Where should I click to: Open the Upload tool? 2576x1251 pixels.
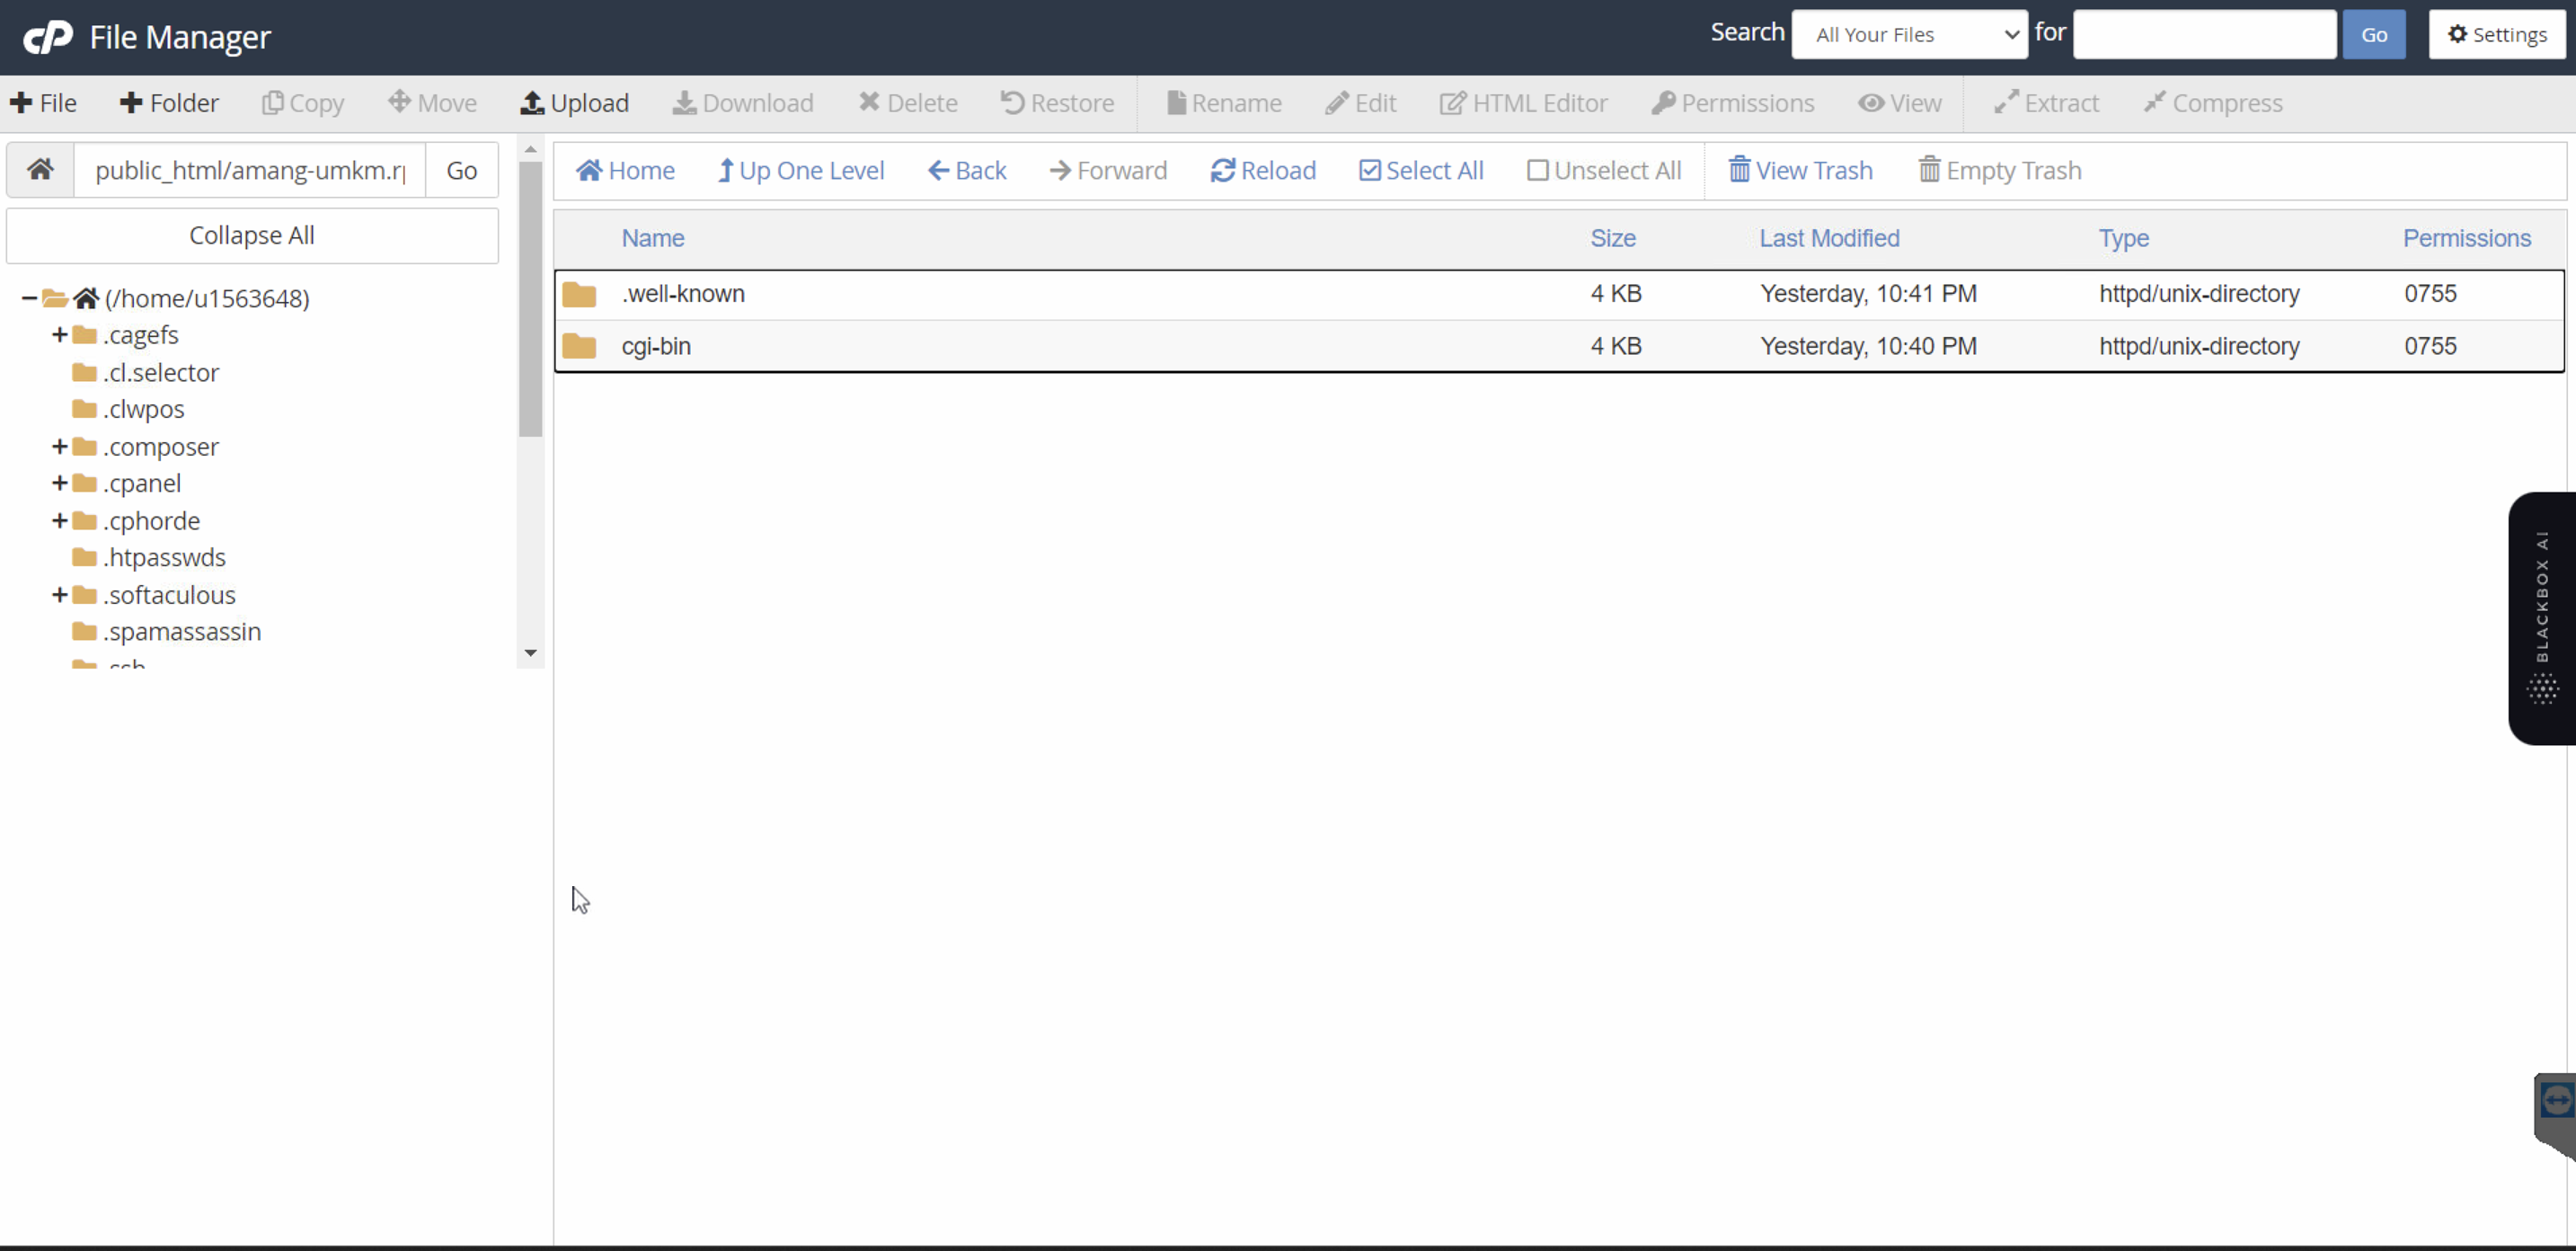[x=575, y=103]
